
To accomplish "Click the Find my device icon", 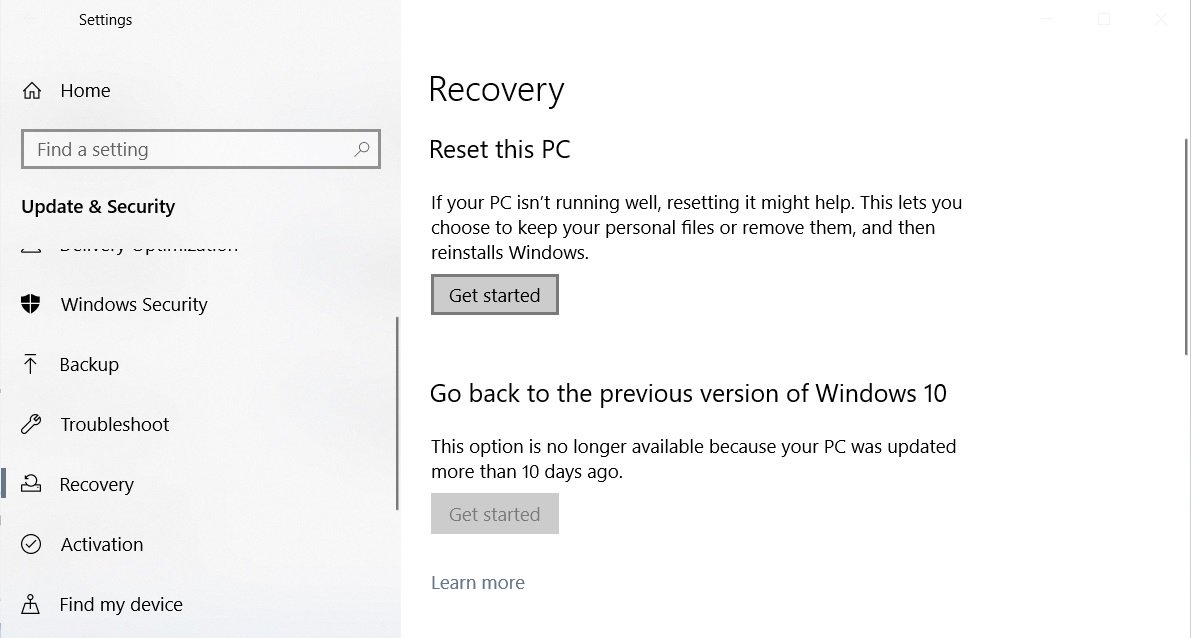I will point(31,605).
